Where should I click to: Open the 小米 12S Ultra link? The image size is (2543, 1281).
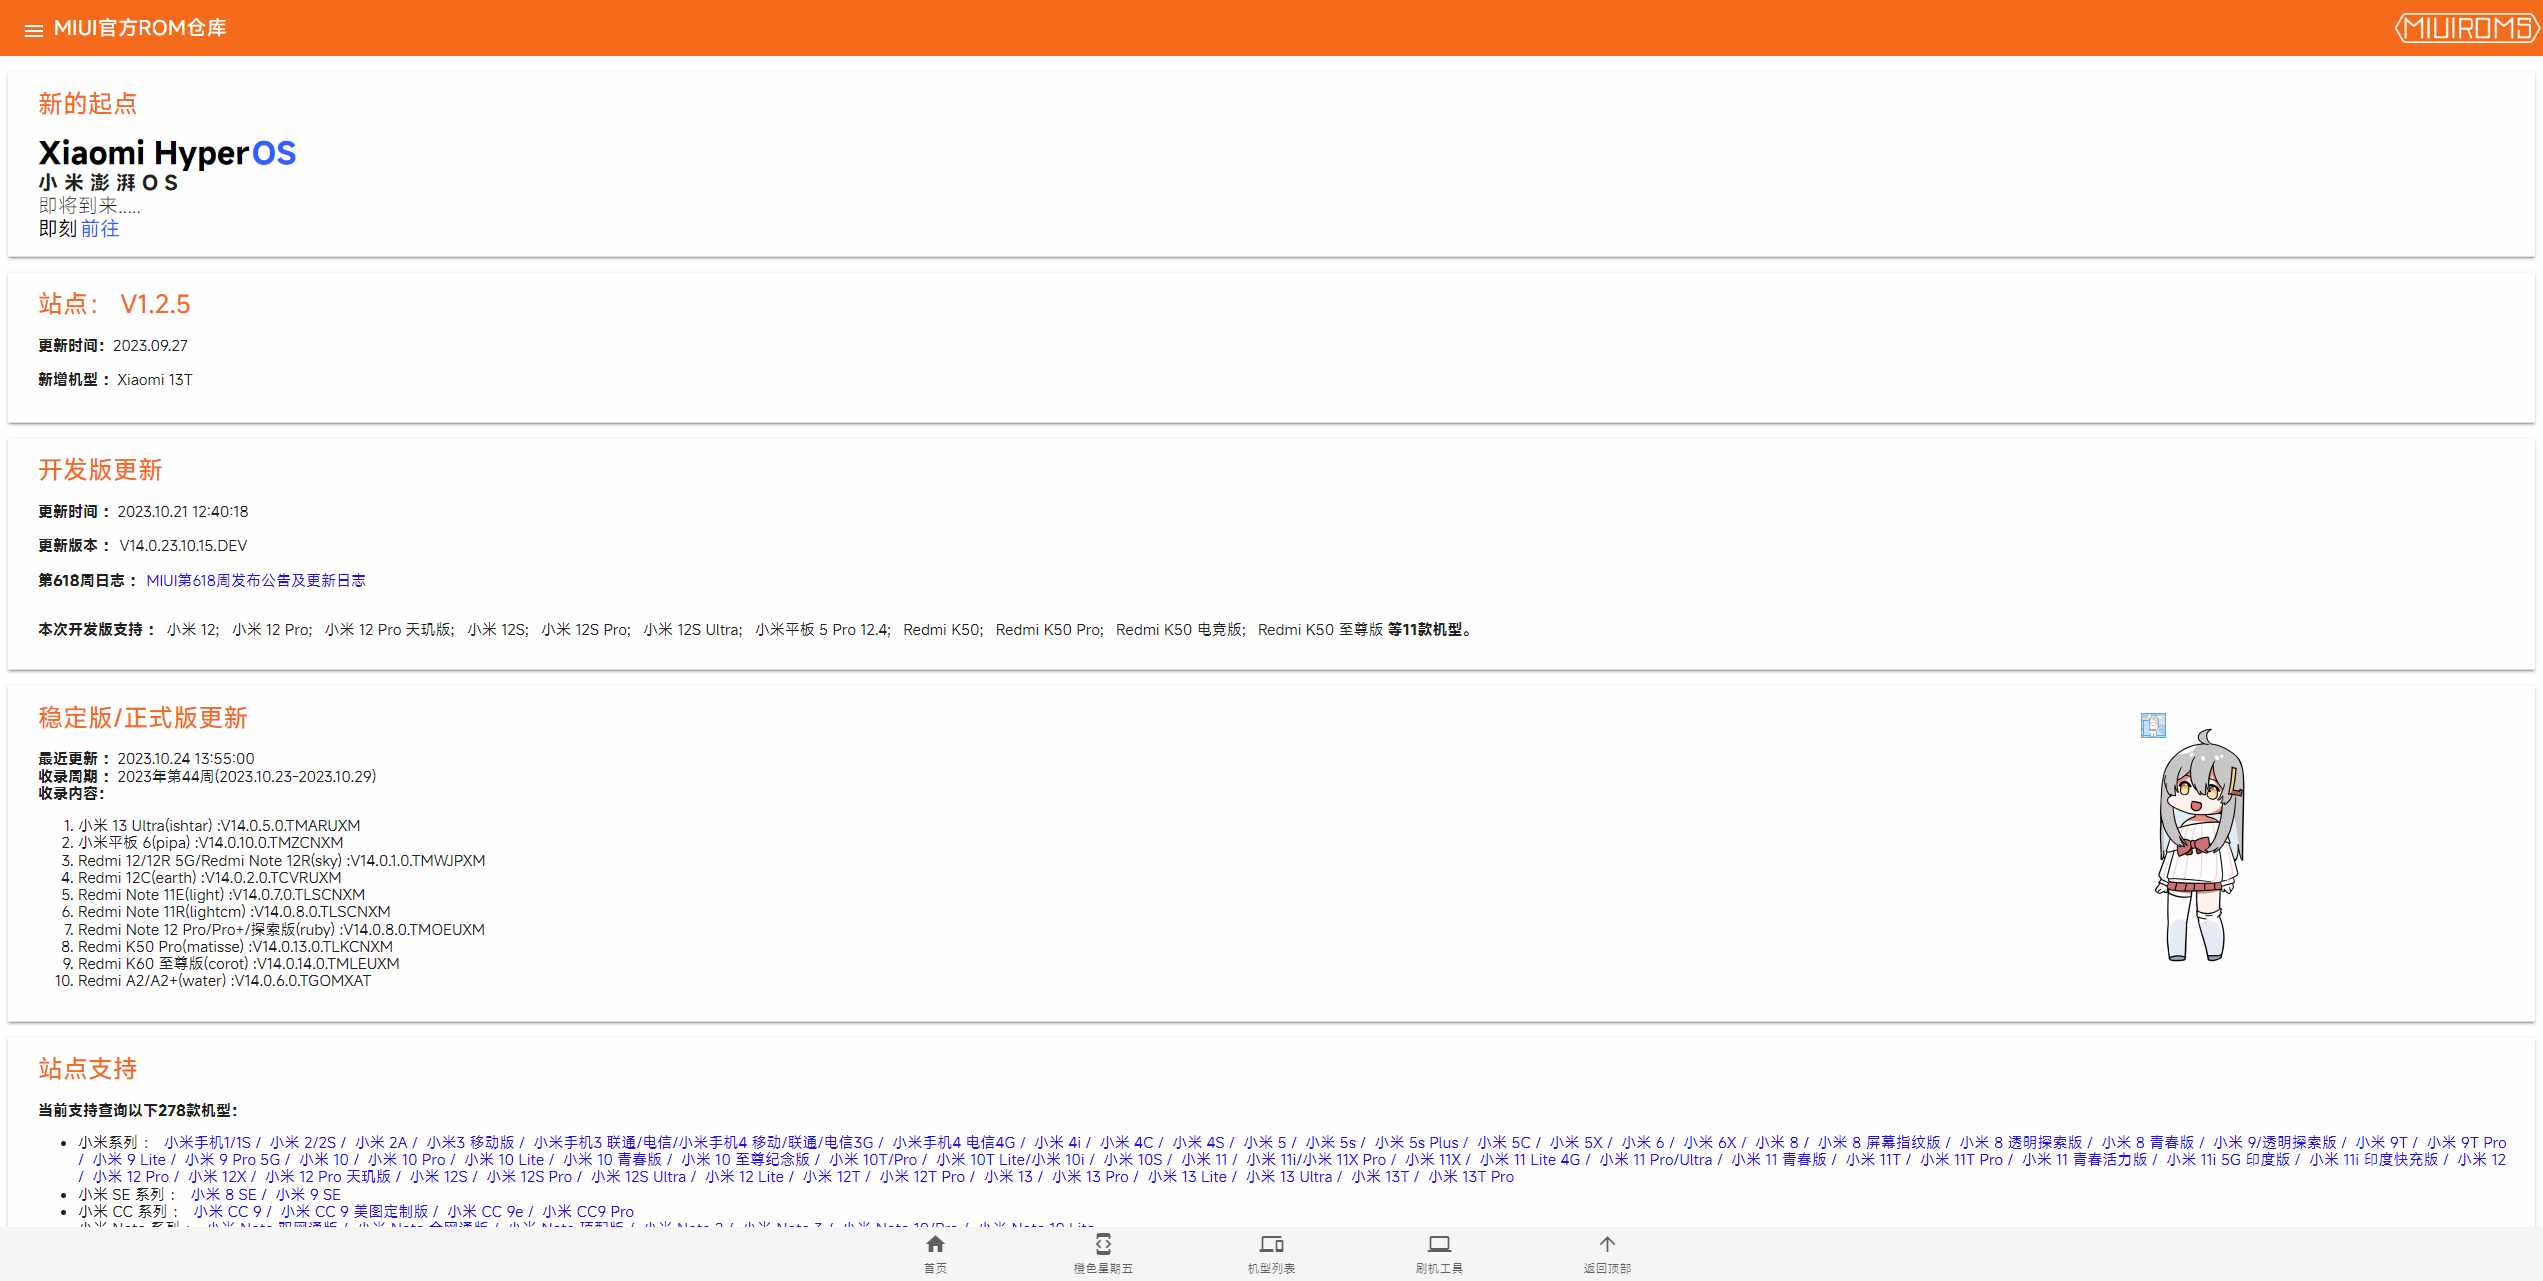(638, 1177)
